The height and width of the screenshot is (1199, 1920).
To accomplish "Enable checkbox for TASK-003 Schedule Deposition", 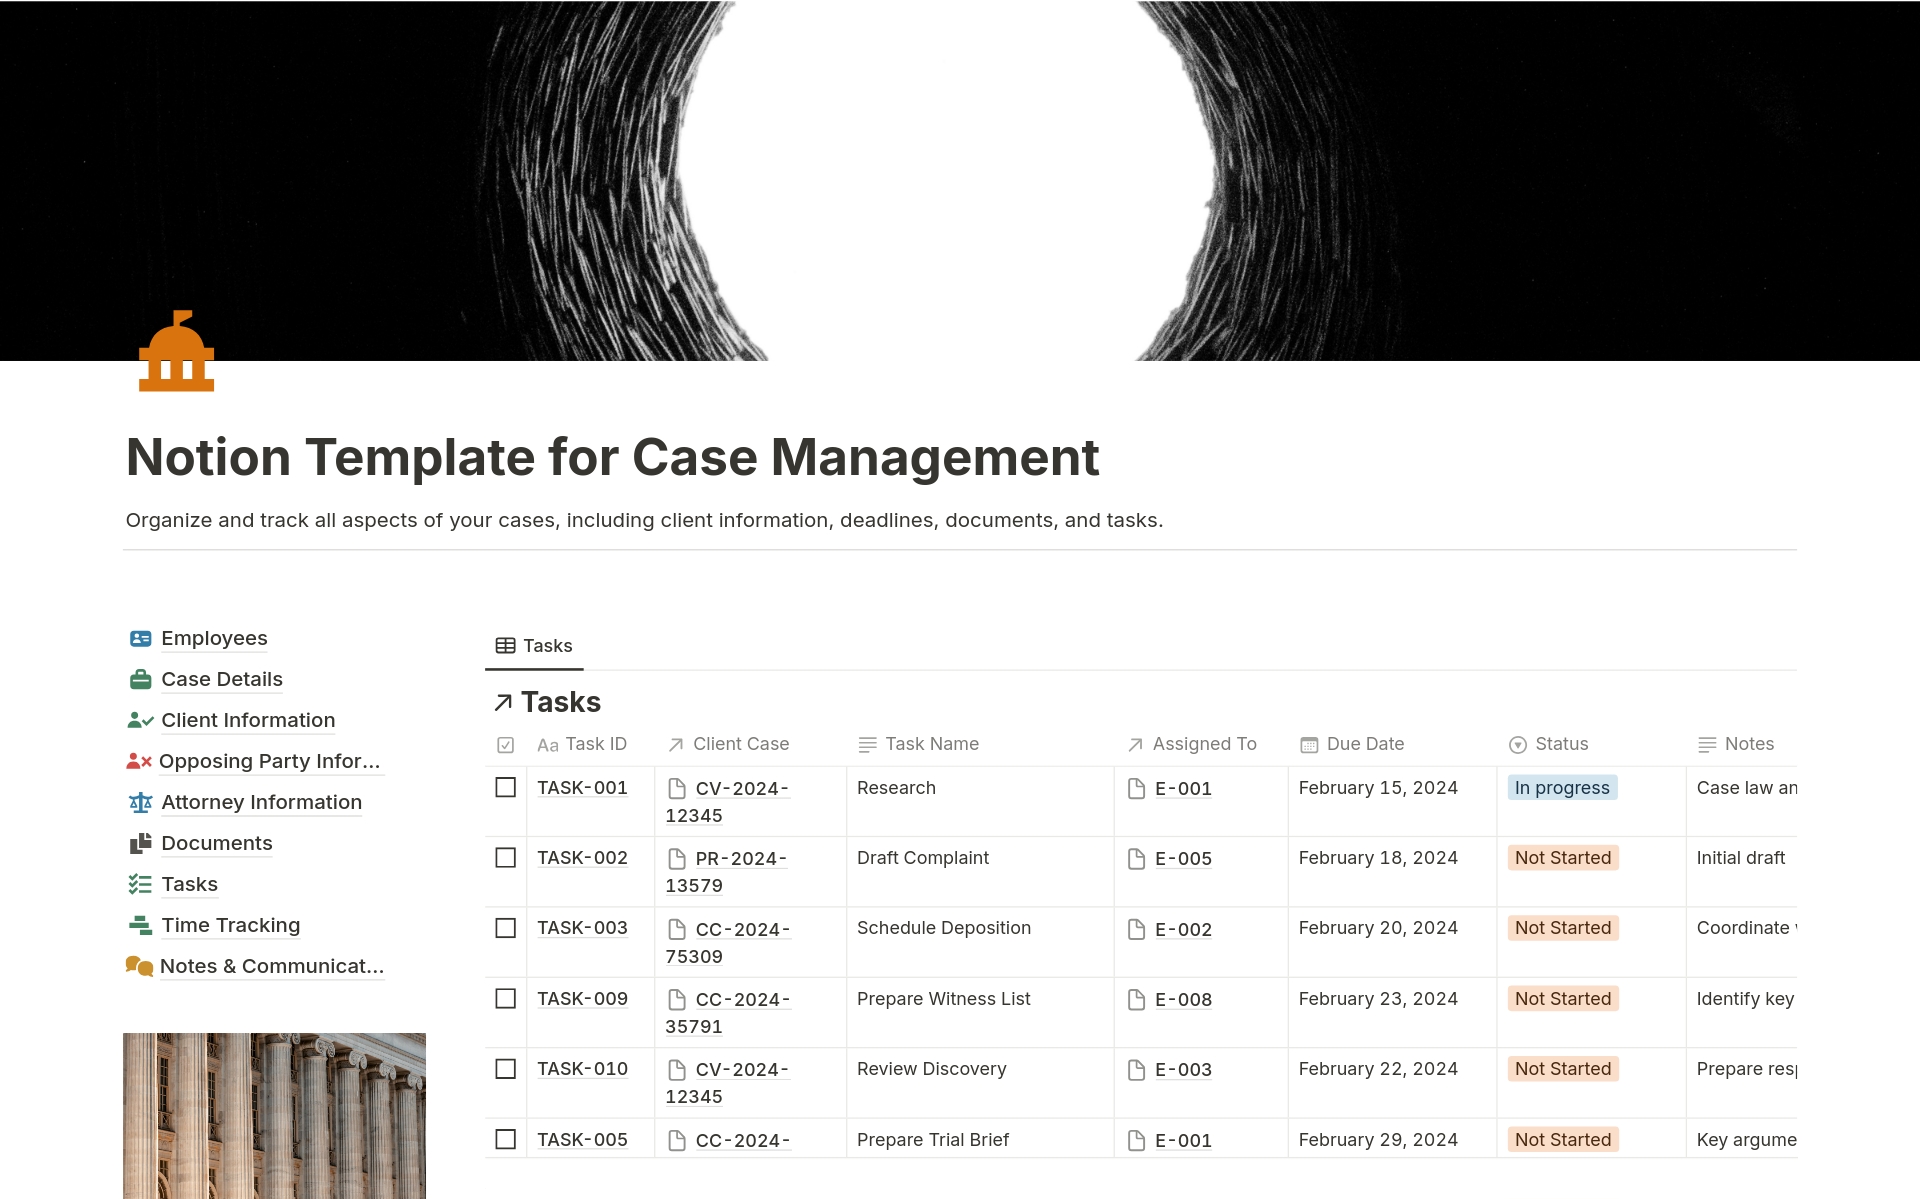I will pyautogui.click(x=504, y=927).
